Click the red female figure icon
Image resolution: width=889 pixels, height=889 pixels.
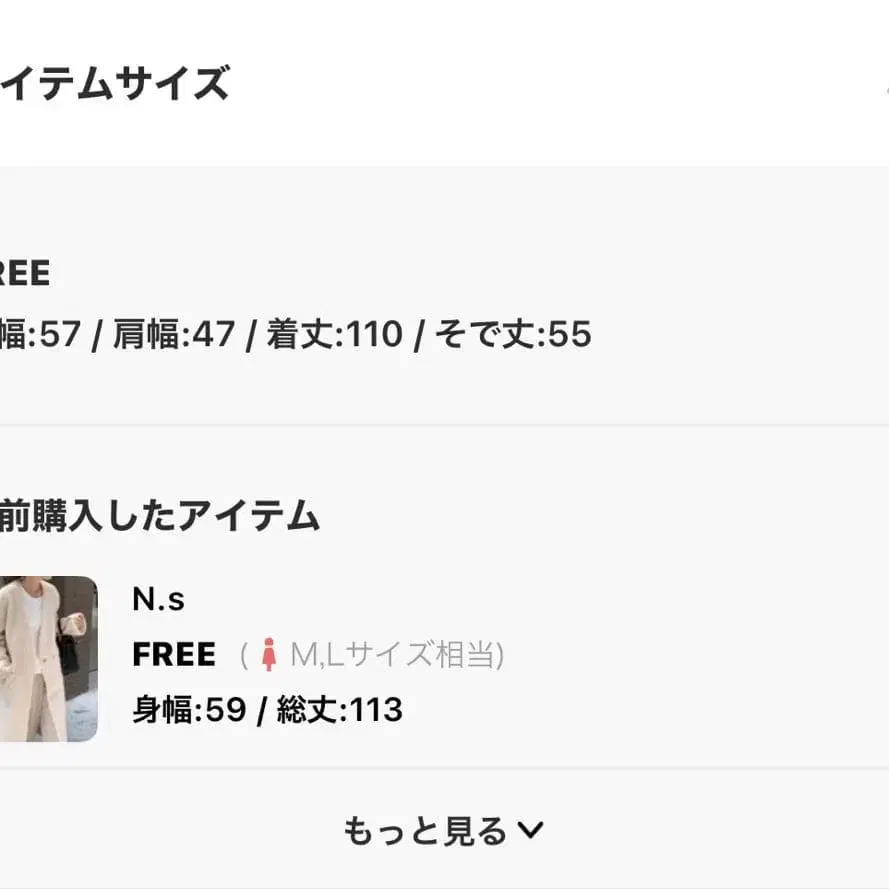pos(268,656)
